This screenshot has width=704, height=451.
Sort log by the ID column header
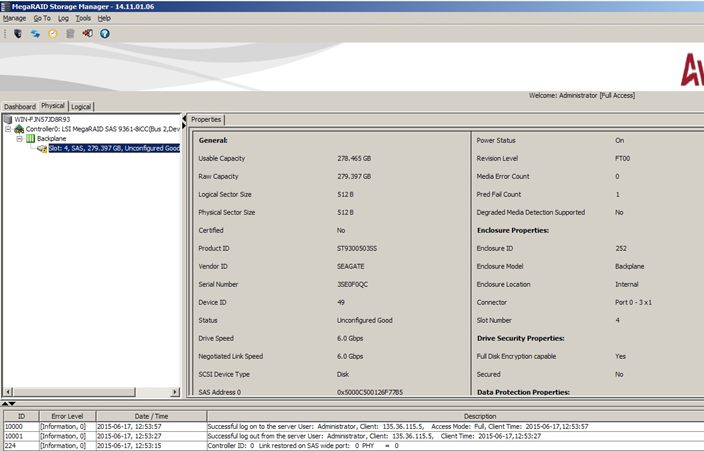pos(21,416)
